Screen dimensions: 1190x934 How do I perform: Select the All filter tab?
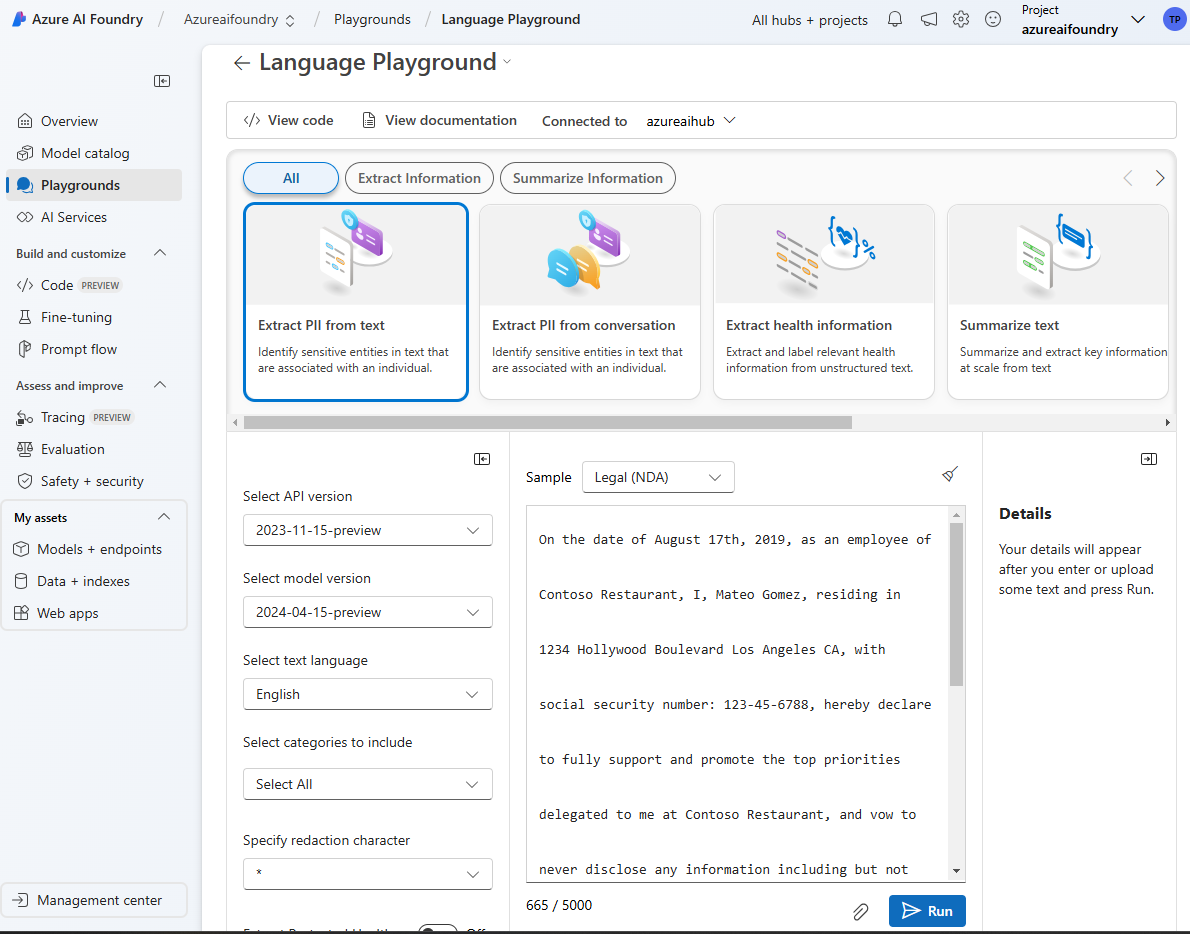point(291,178)
